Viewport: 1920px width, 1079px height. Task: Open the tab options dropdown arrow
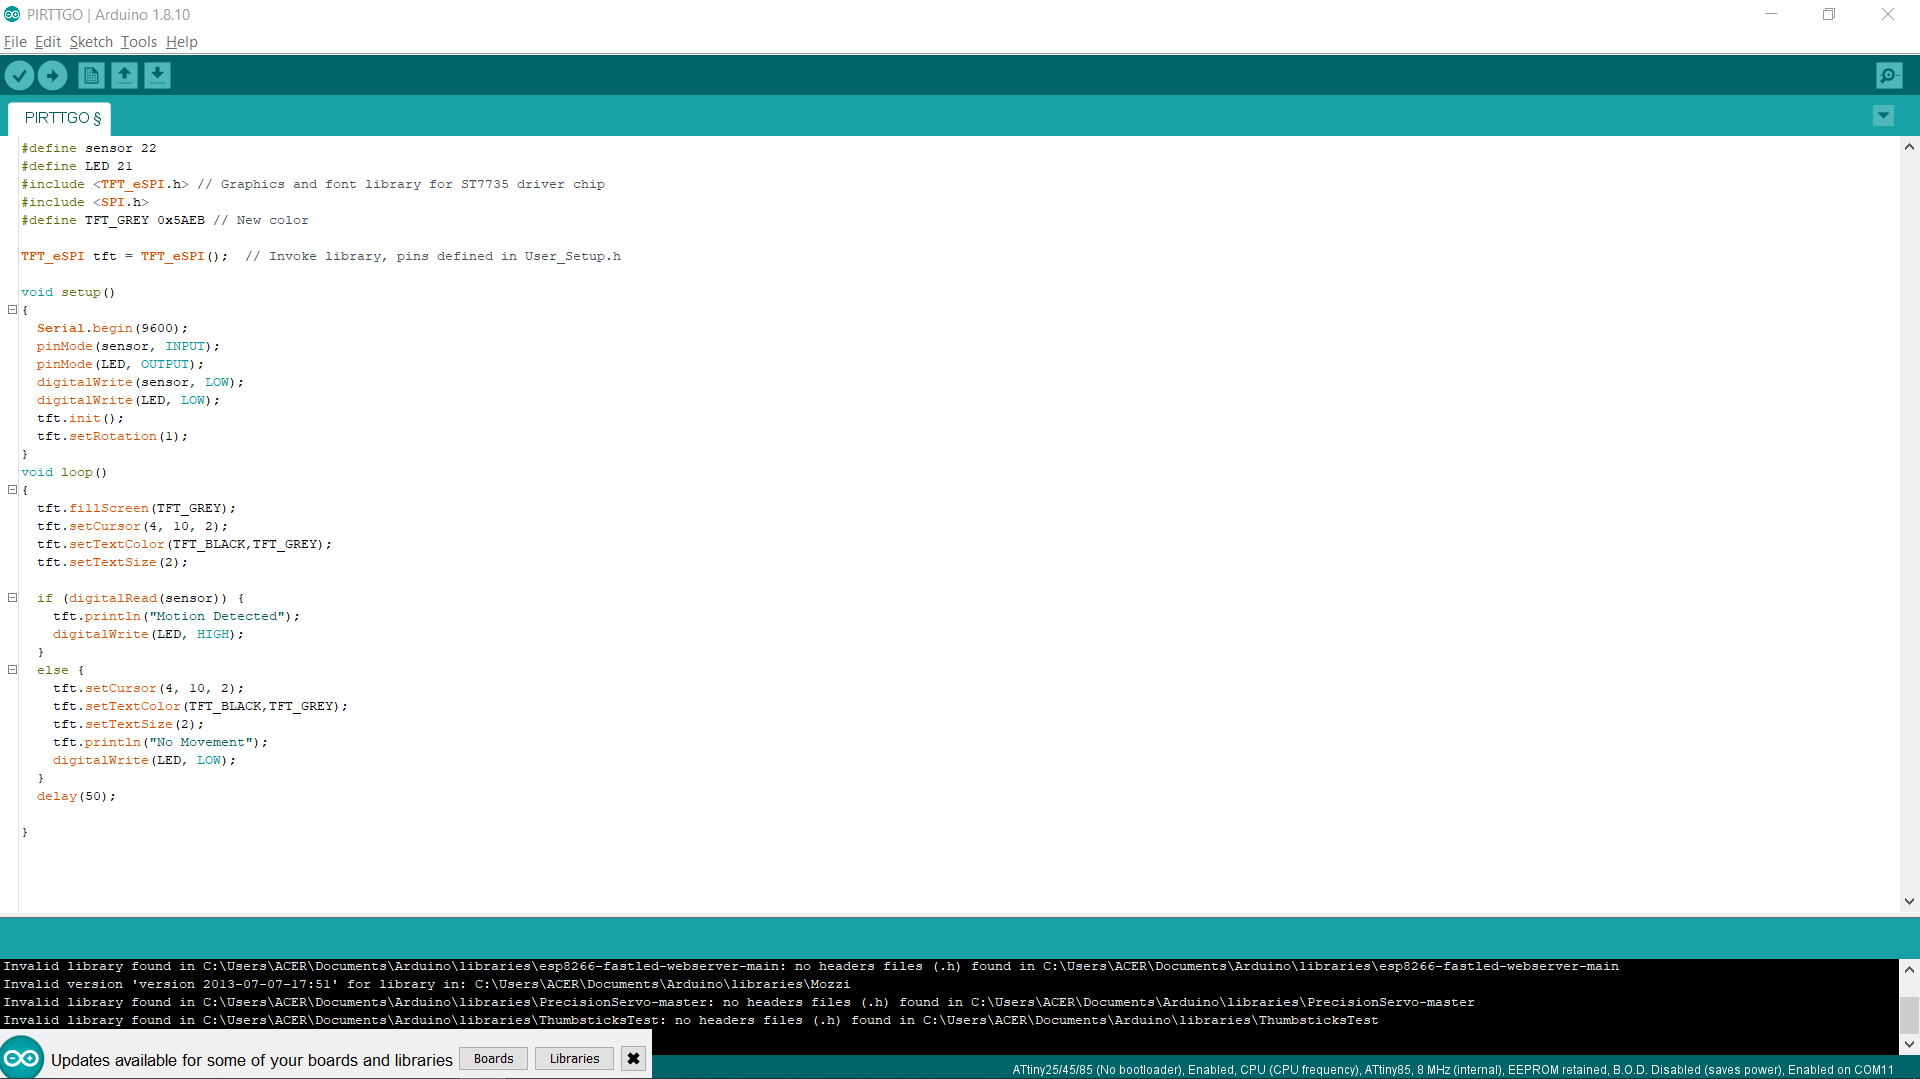(x=1883, y=116)
